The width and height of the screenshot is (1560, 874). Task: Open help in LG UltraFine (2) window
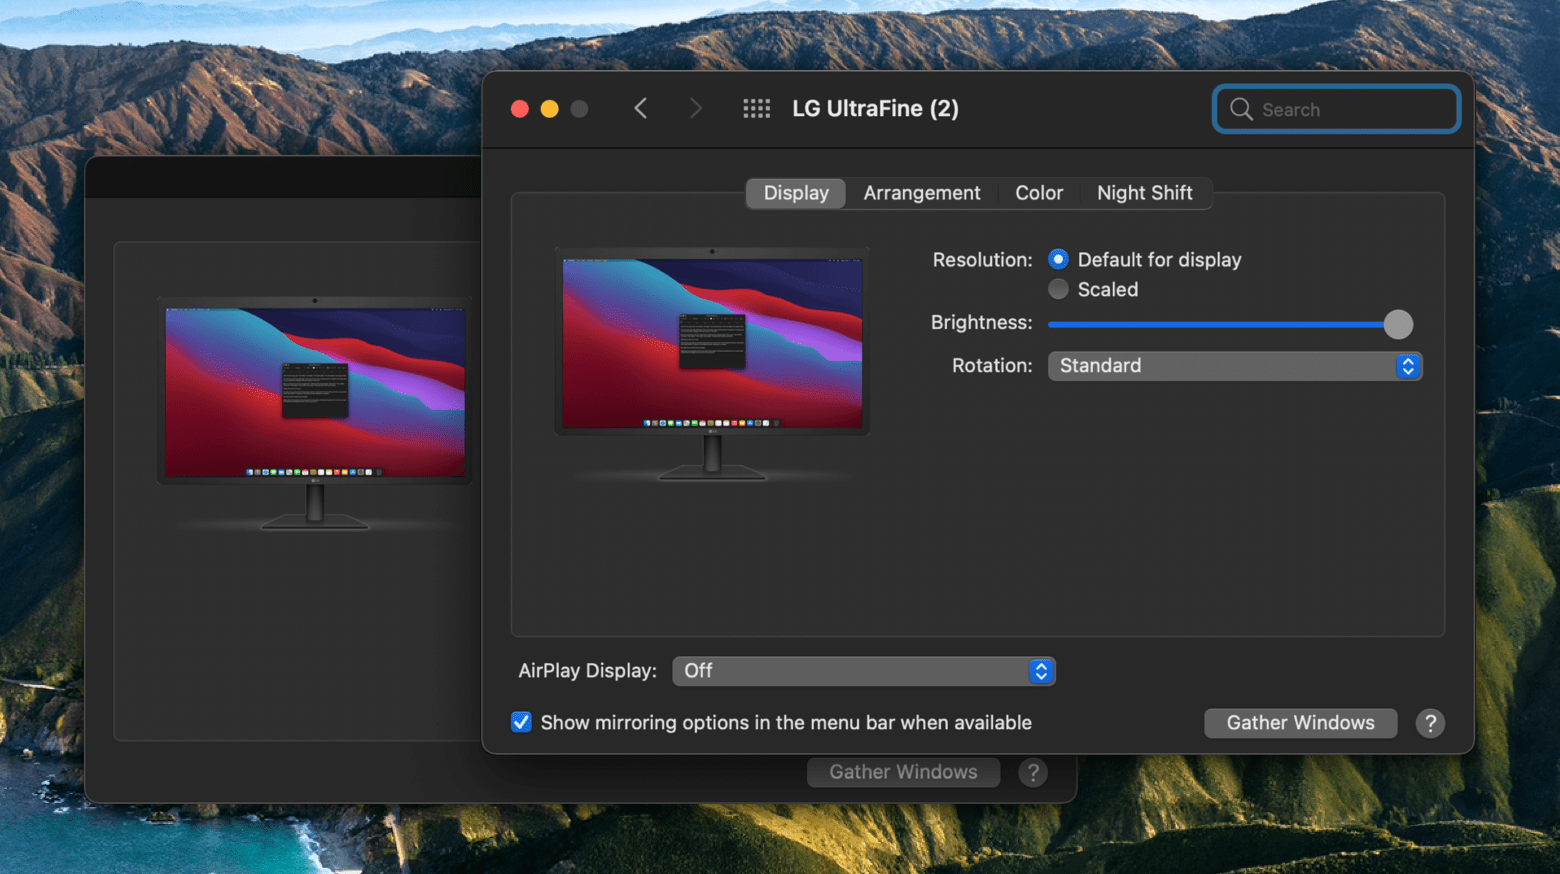point(1430,723)
